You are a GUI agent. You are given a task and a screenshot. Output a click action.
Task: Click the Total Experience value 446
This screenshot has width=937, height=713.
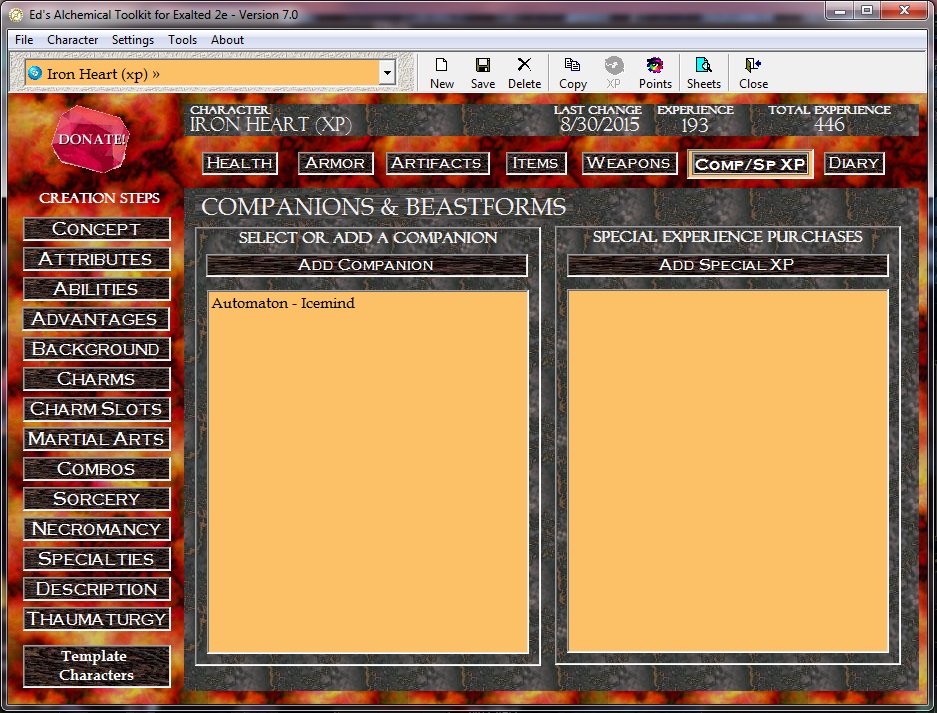pos(829,125)
